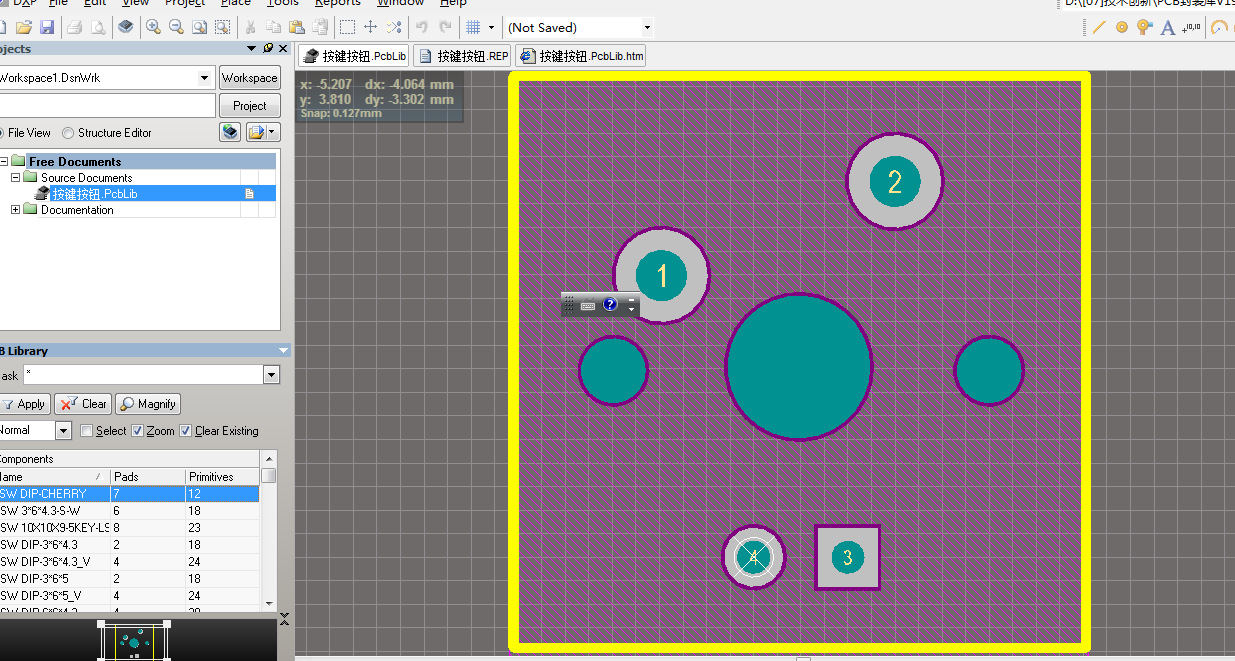Click the Pads column header
1235x661 pixels.
pos(148,477)
